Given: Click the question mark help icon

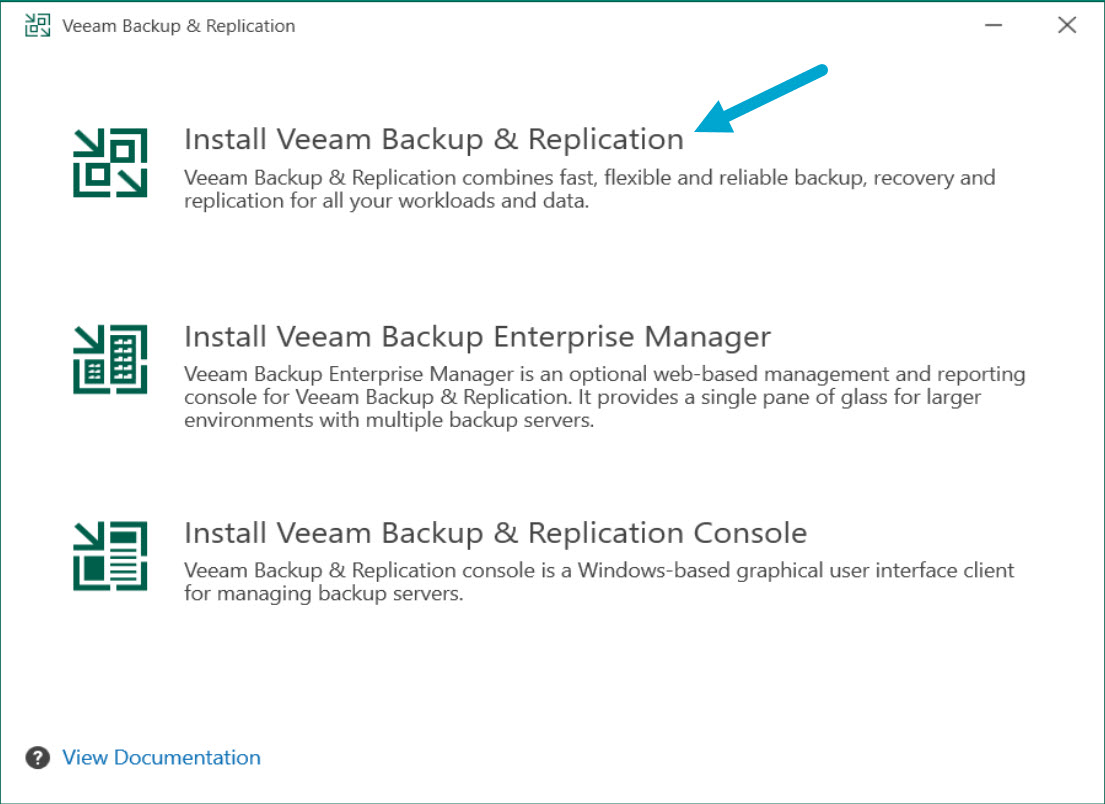Looking at the screenshot, I should [x=36, y=758].
